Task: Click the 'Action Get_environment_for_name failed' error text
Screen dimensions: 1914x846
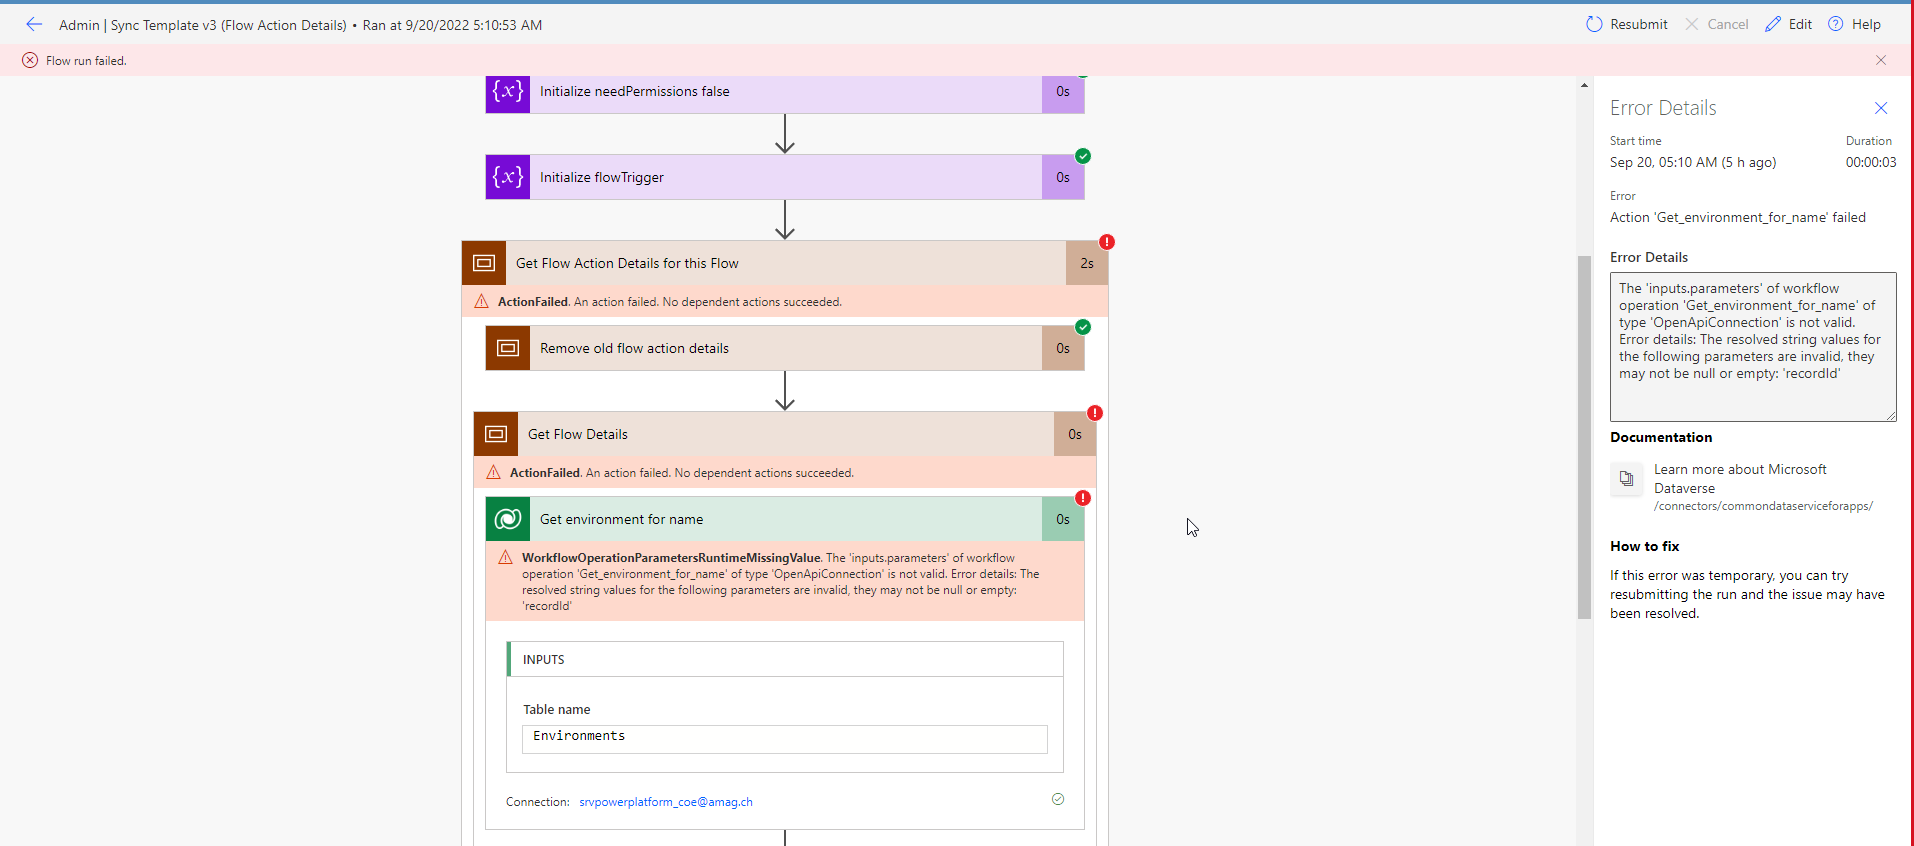Action: (1738, 217)
